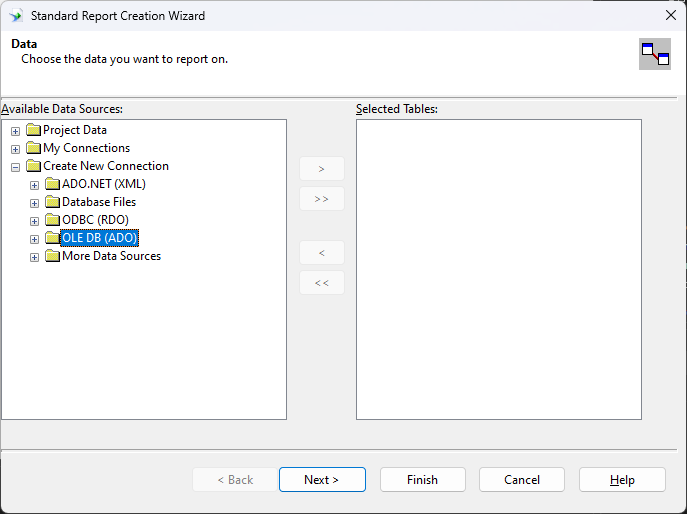
Task: Select the OLE DB (ADO) tree item
Action: pyautogui.click(x=99, y=238)
